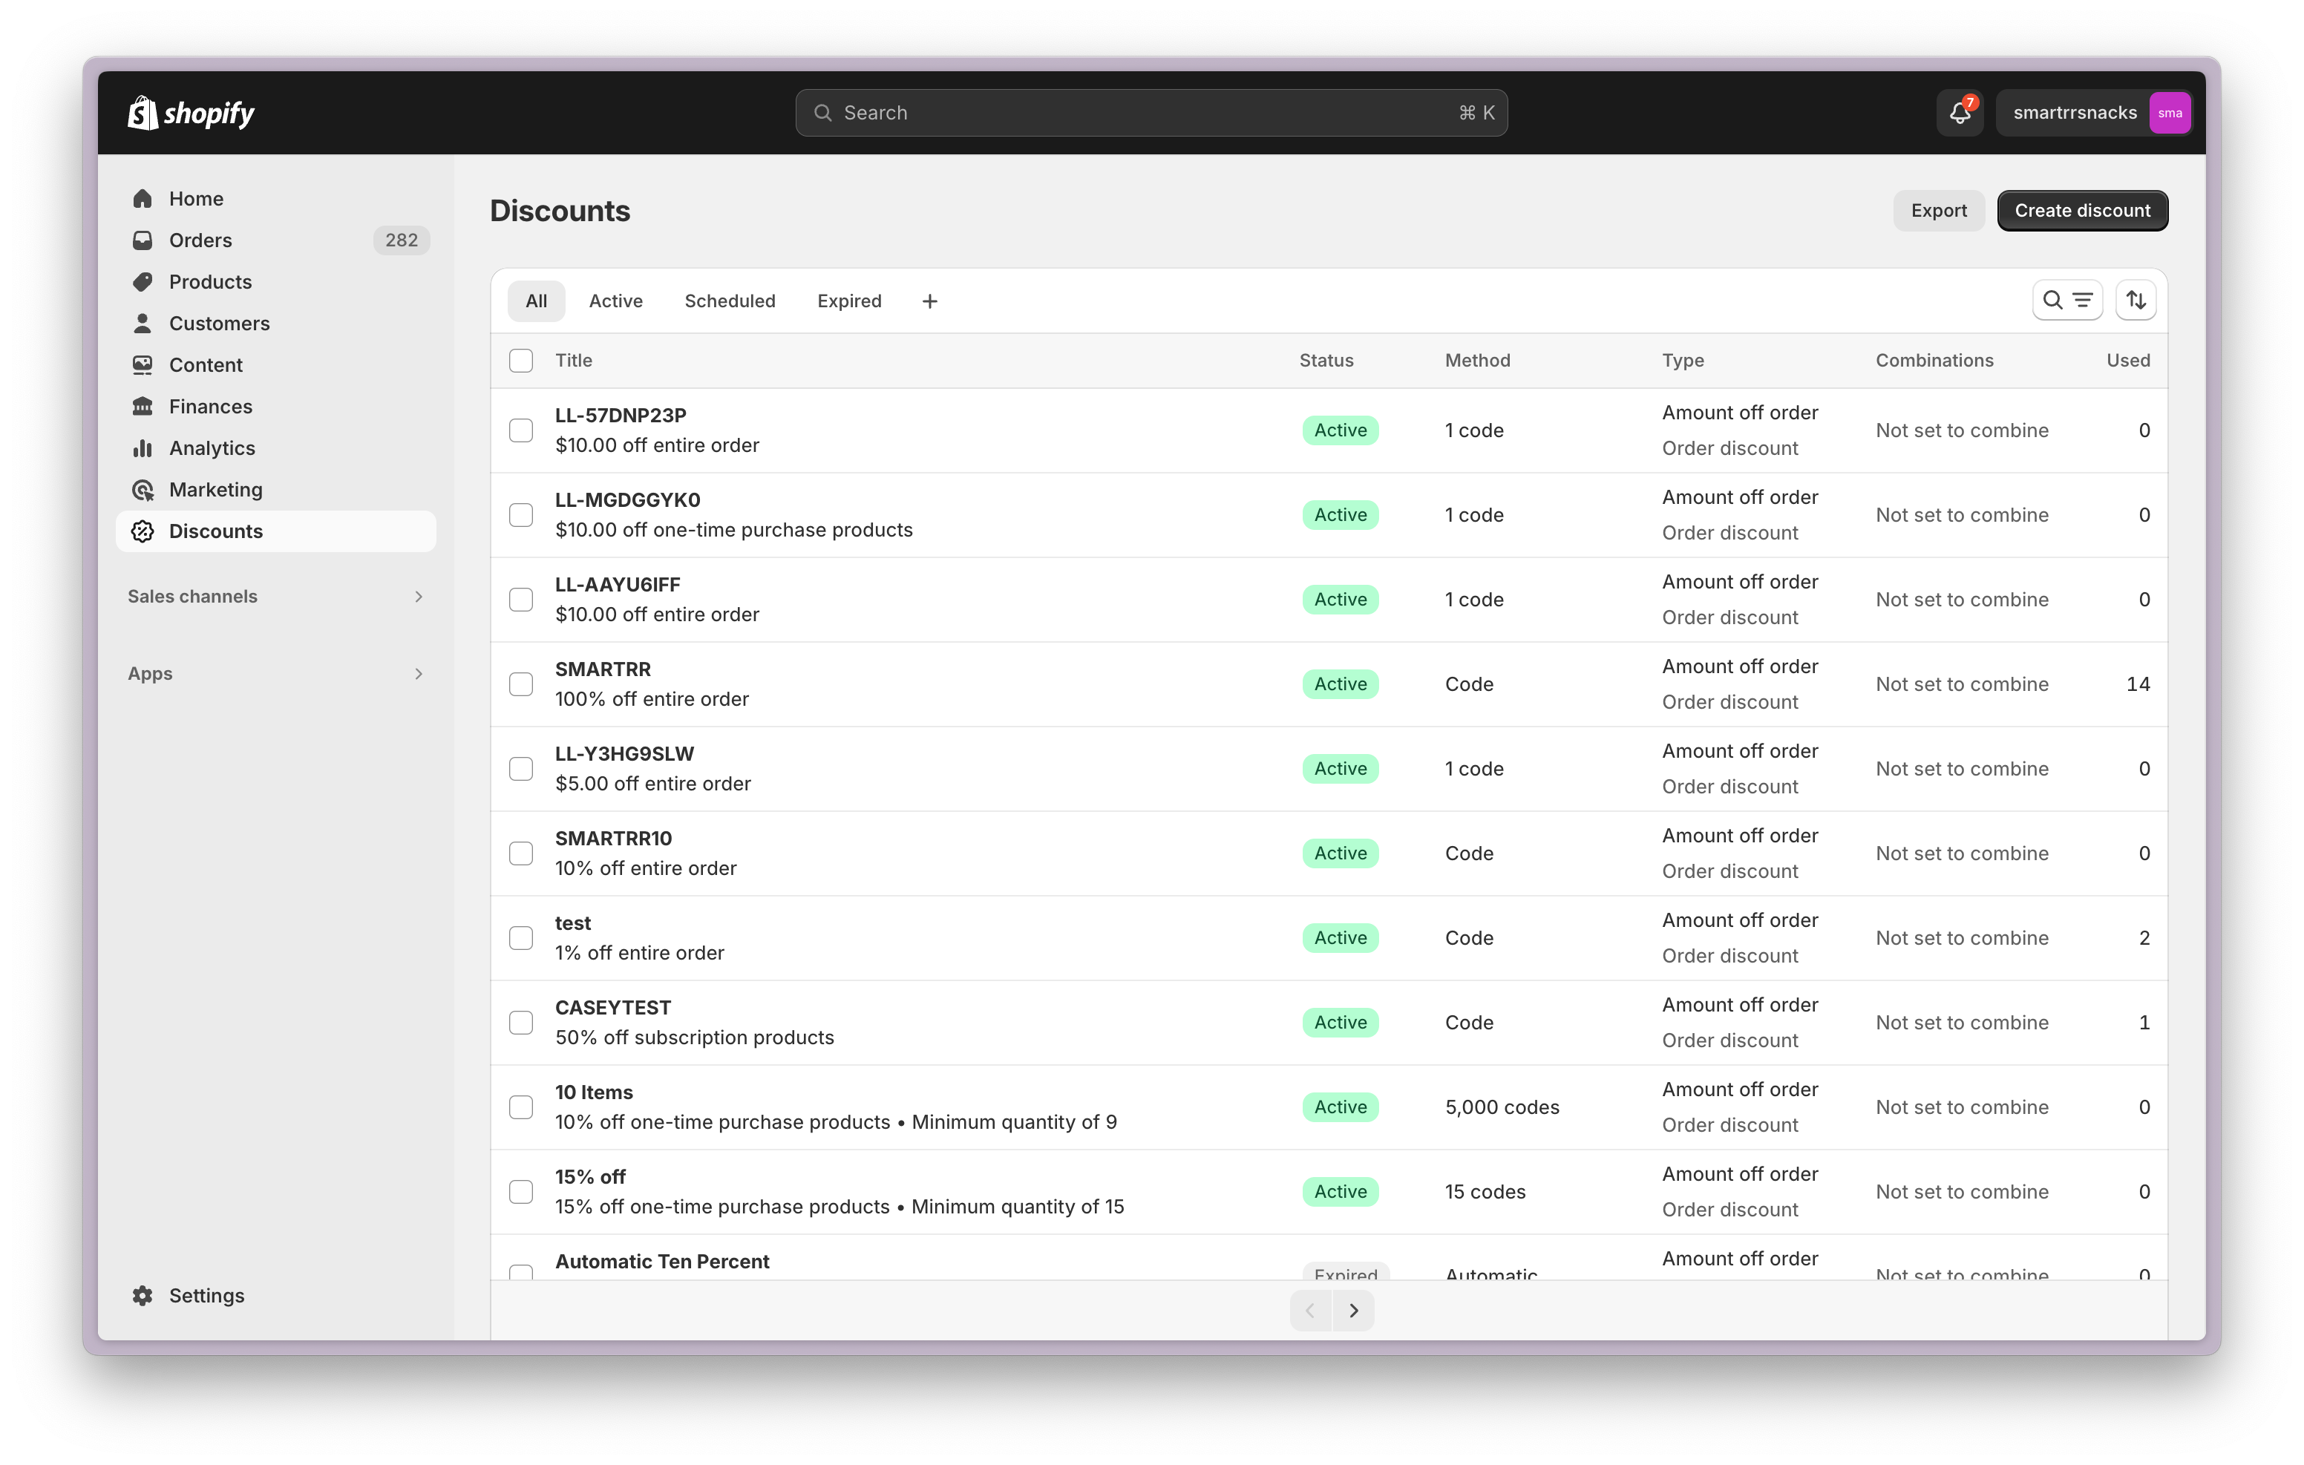2304x1465 pixels.
Task: Select the LL-AAYU6IFF discount checkbox
Action: [521, 599]
